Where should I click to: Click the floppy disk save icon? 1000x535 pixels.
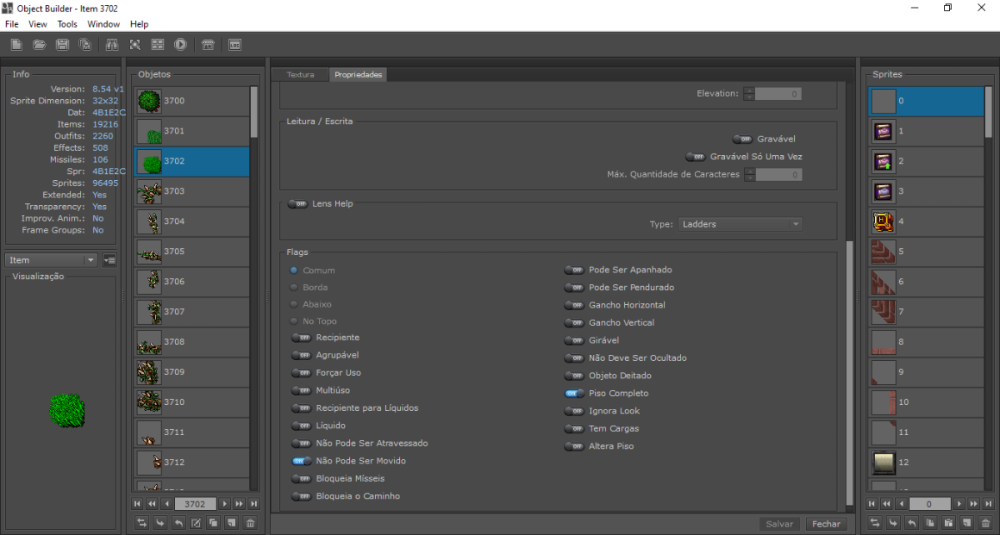(x=62, y=45)
